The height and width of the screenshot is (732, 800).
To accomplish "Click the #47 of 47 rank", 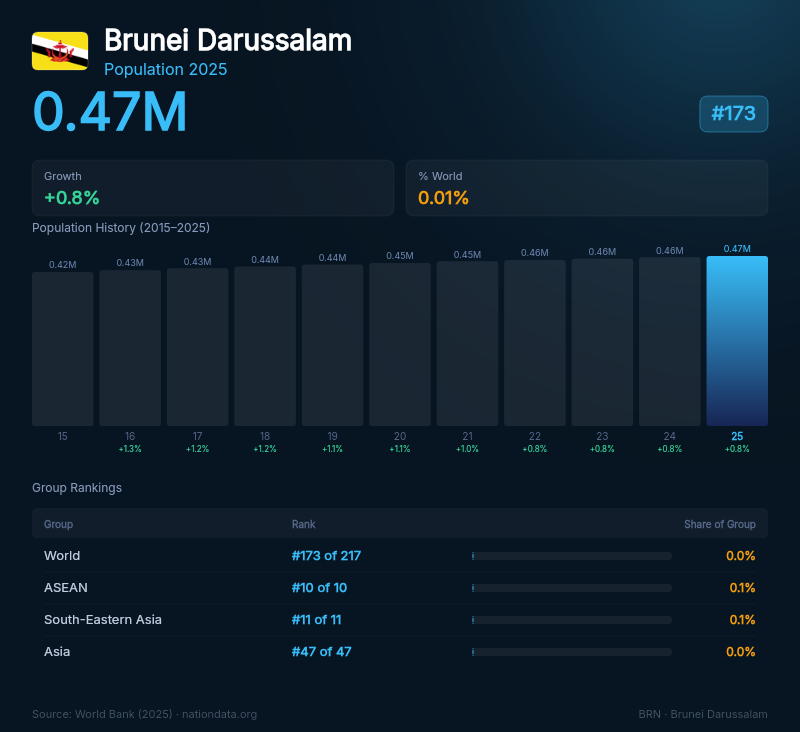I will click(321, 651).
